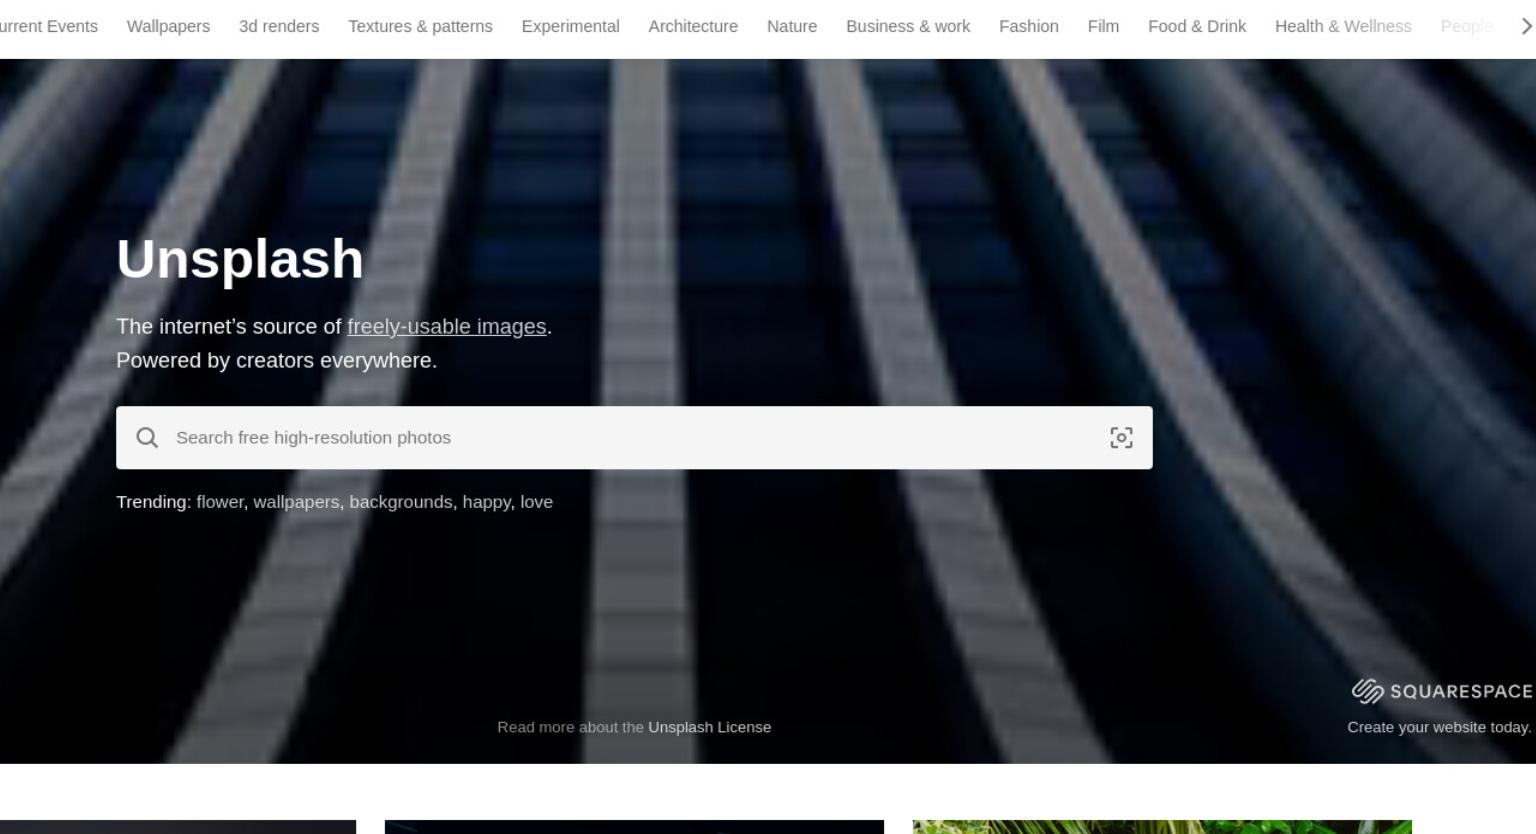Browse Health & Wellness category
1536x834 pixels.
[1343, 26]
